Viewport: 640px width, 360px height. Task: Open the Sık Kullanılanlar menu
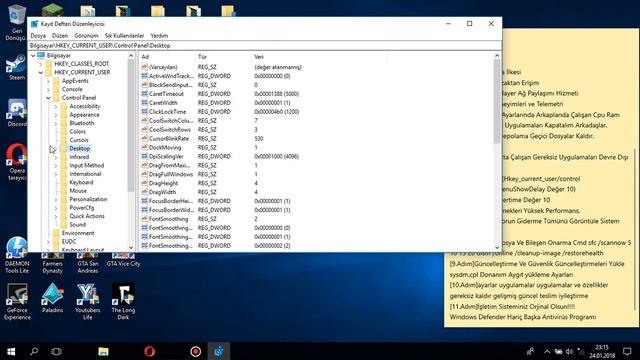[x=124, y=36]
